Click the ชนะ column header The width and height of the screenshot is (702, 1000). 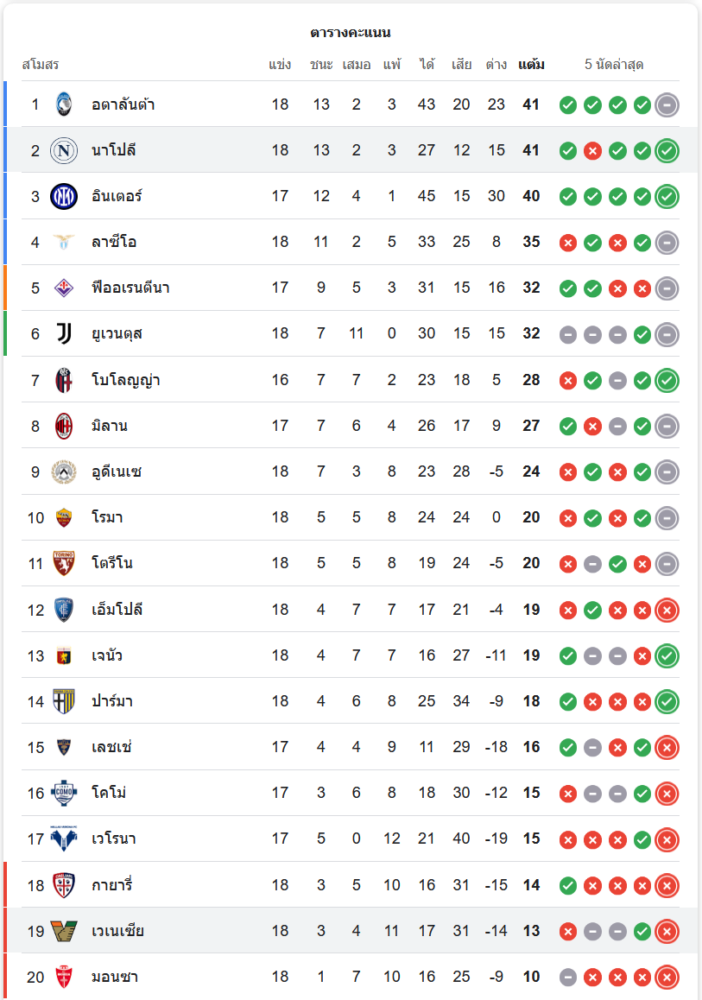[x=321, y=65]
